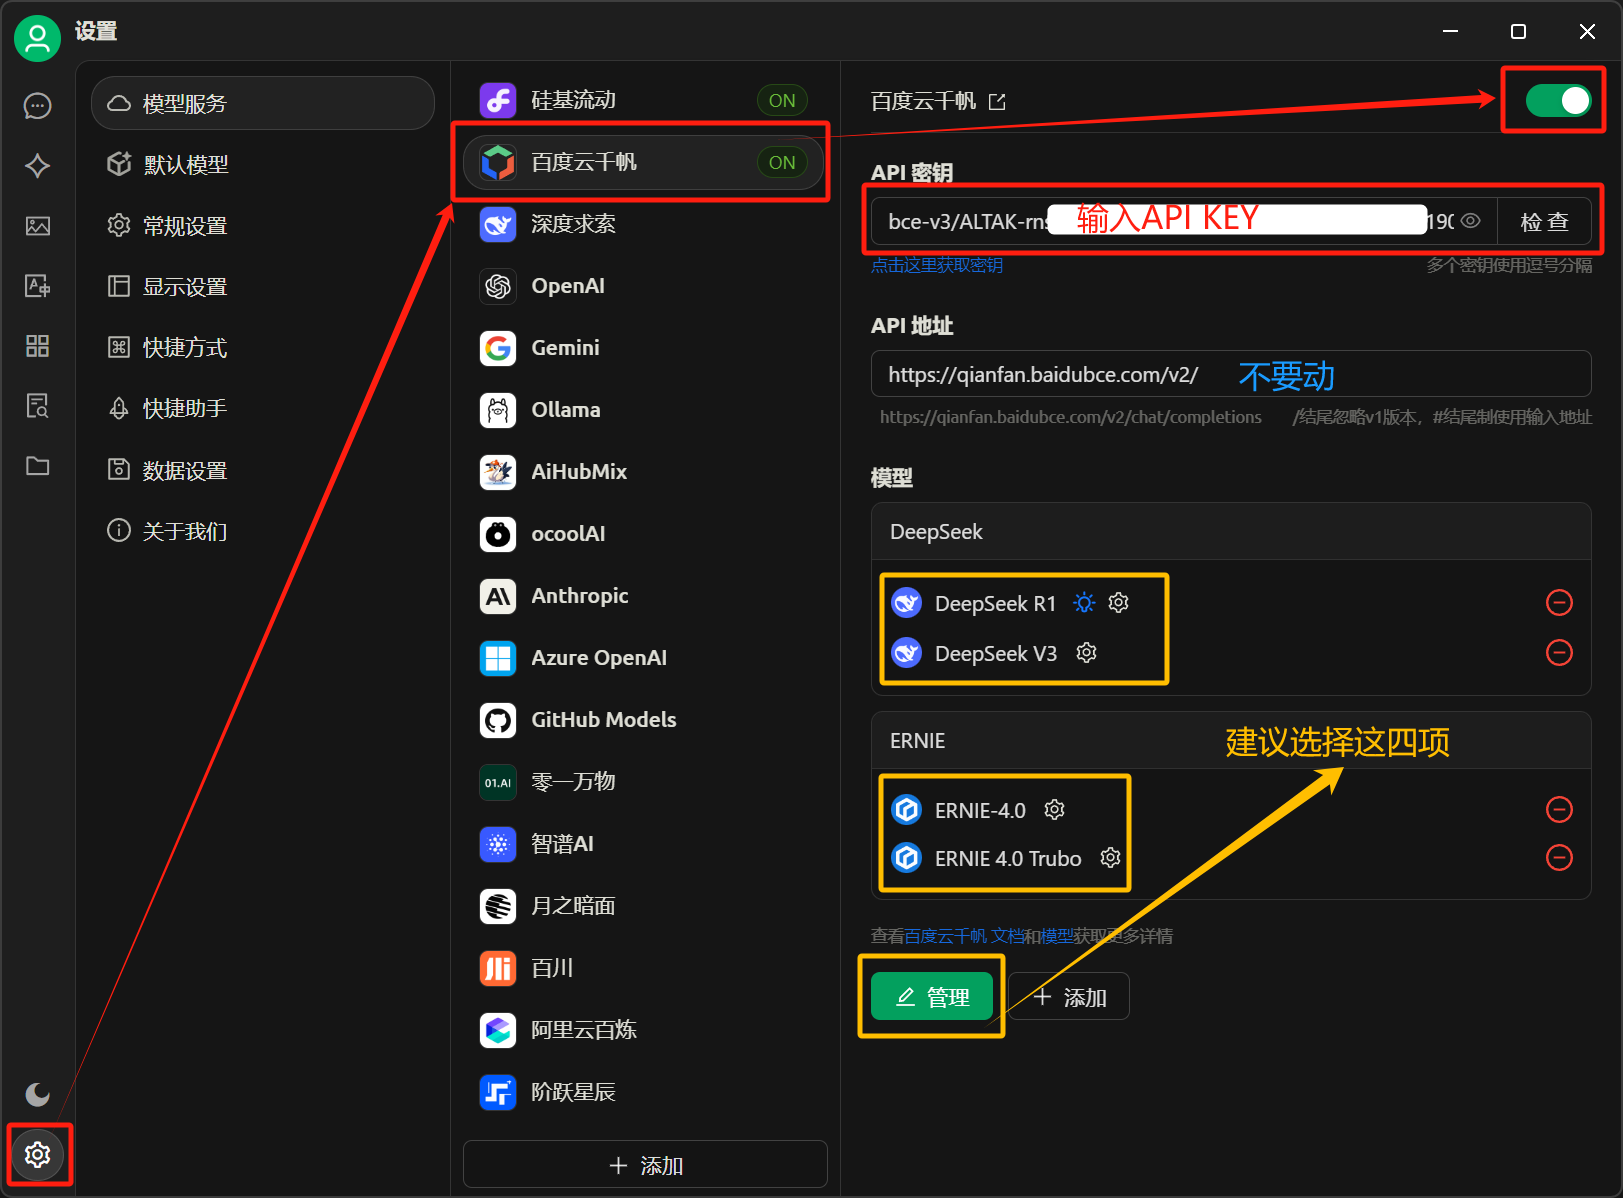Screen dimensions: 1623x1198
Task: Open the 显示设置 settings section
Action: 263,287
